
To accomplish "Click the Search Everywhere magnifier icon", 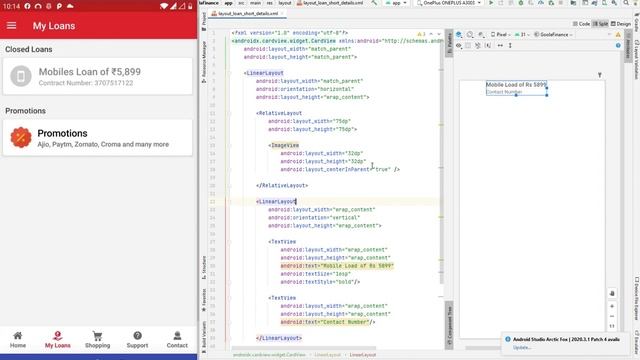I will (626, 3).
